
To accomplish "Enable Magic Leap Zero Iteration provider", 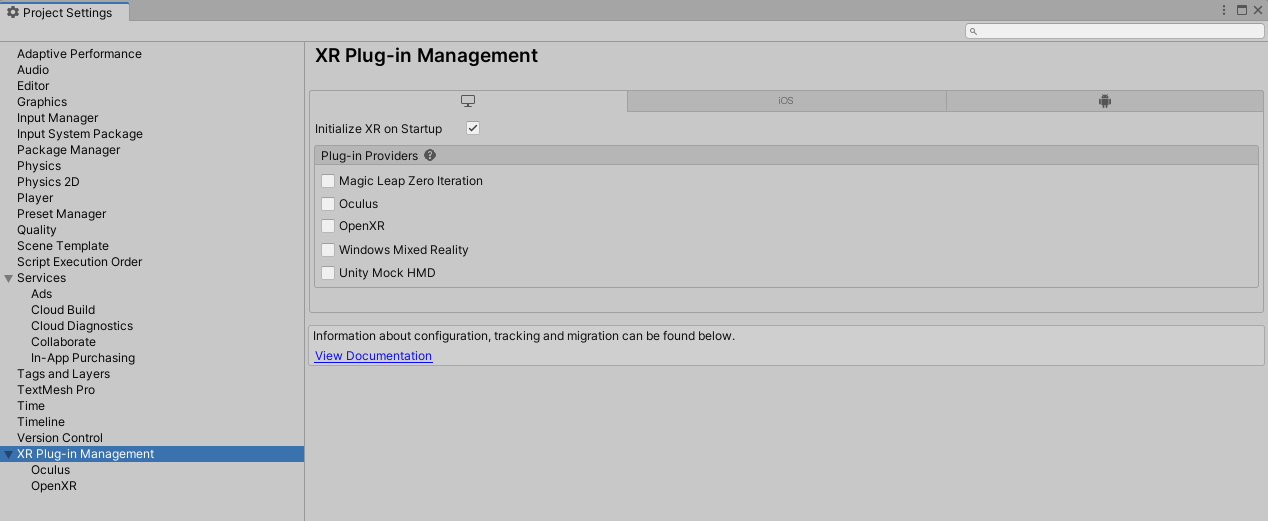I will (328, 181).
